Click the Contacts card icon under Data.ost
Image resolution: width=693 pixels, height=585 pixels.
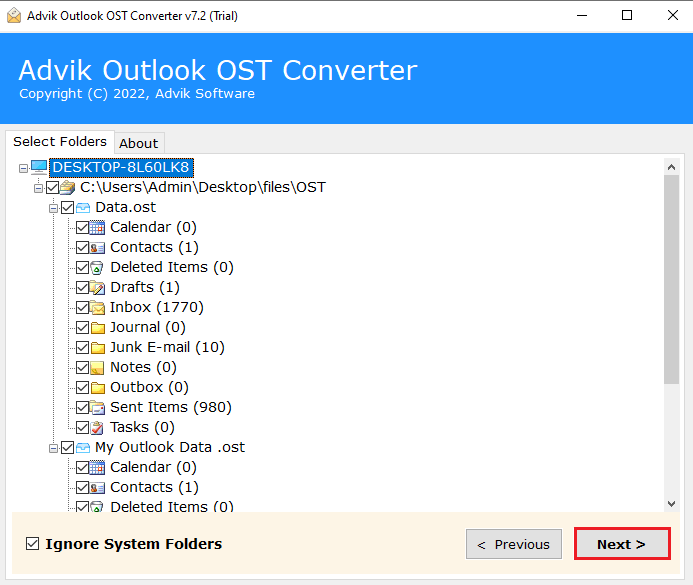[97, 247]
